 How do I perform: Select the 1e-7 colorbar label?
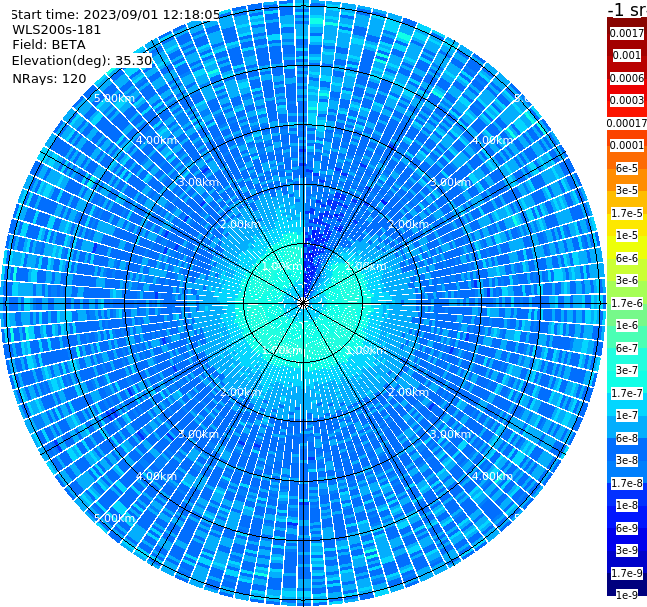(627, 415)
